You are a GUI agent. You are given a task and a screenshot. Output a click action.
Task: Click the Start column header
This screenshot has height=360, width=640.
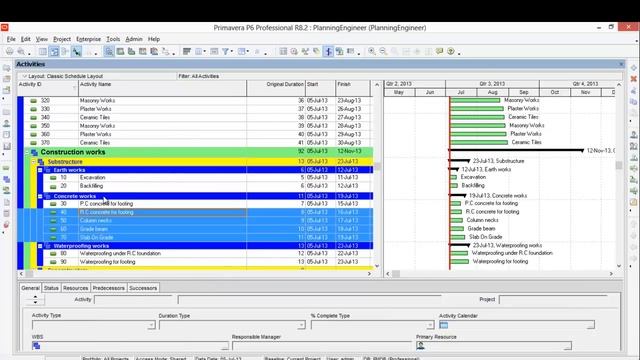click(320, 88)
